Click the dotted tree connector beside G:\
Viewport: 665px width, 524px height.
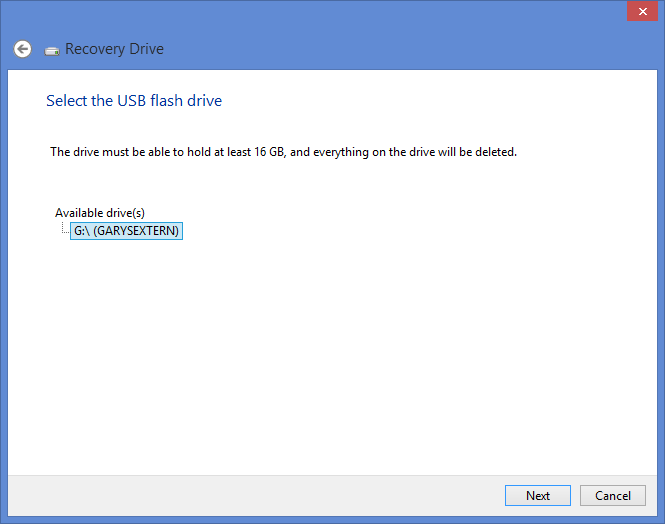(x=64, y=230)
